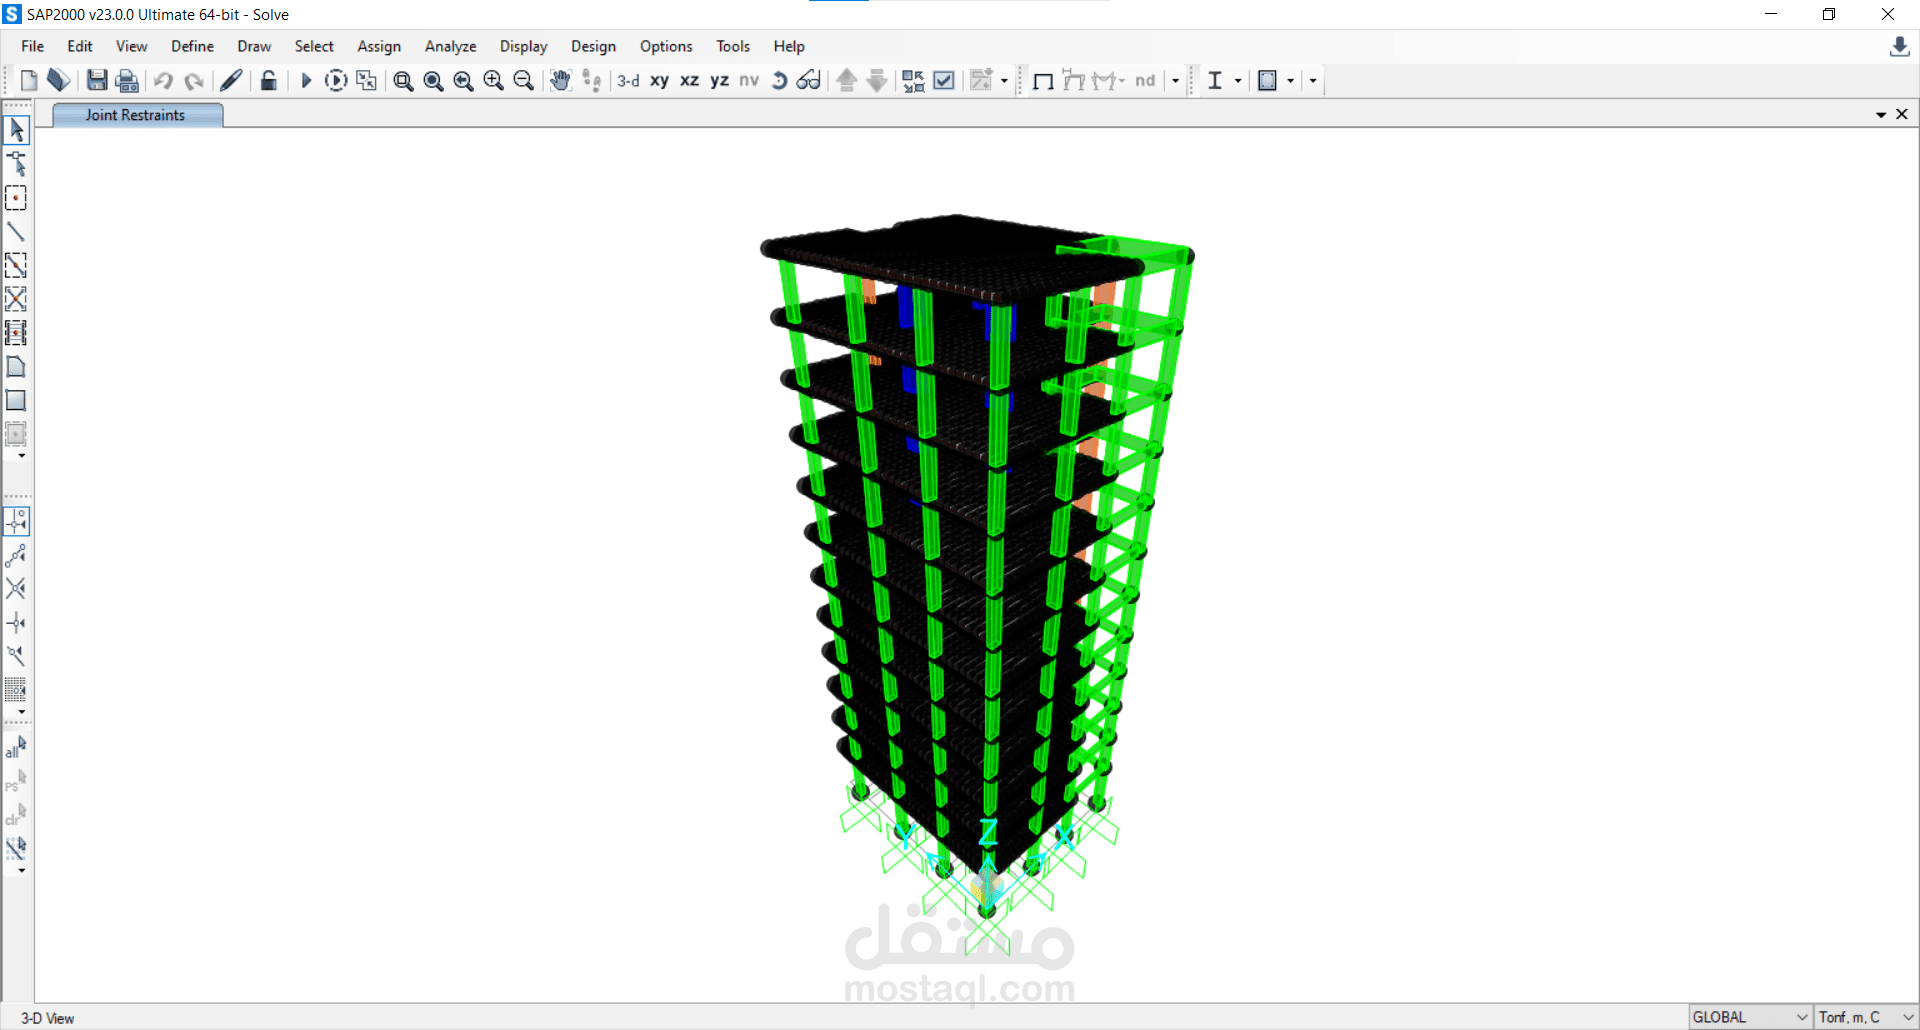
Task: Open the shell design dropdown arrow
Action: click(1290, 81)
